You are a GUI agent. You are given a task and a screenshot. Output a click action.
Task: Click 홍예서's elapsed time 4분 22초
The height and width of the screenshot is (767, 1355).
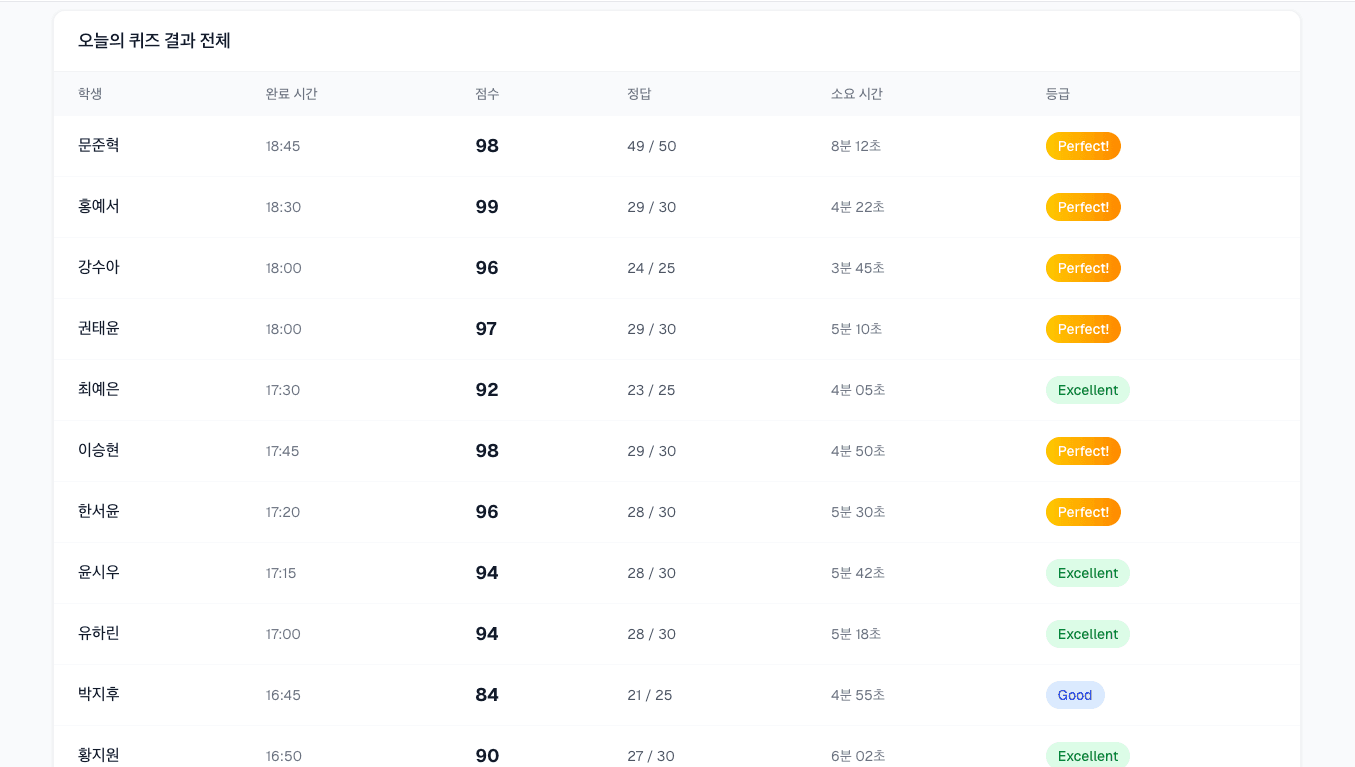coord(857,207)
